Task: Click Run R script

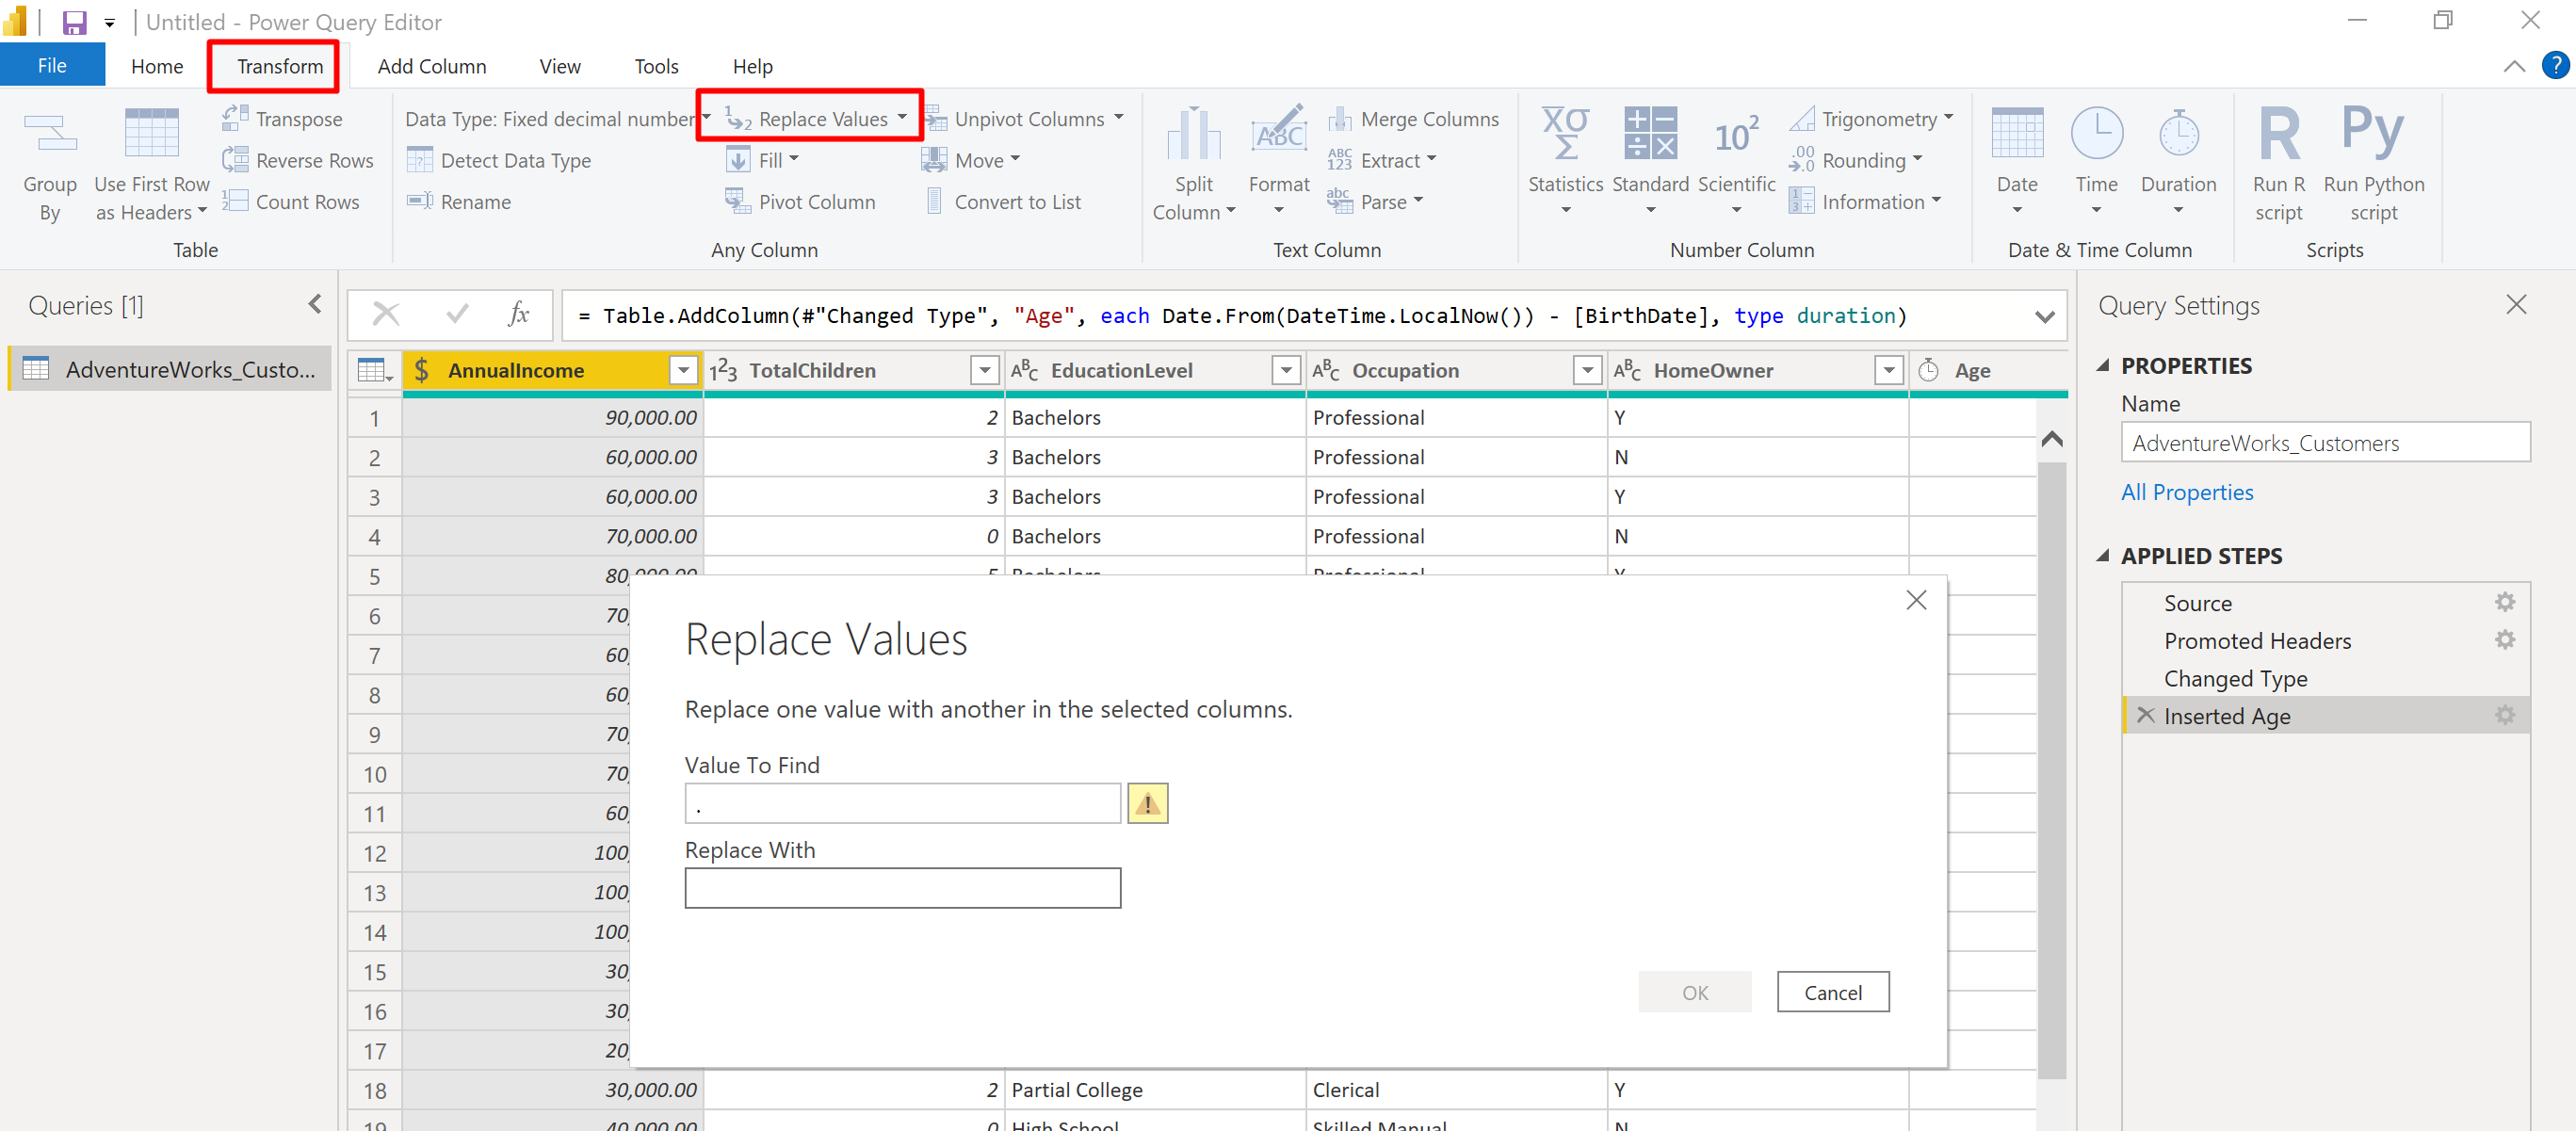Action: (2279, 166)
